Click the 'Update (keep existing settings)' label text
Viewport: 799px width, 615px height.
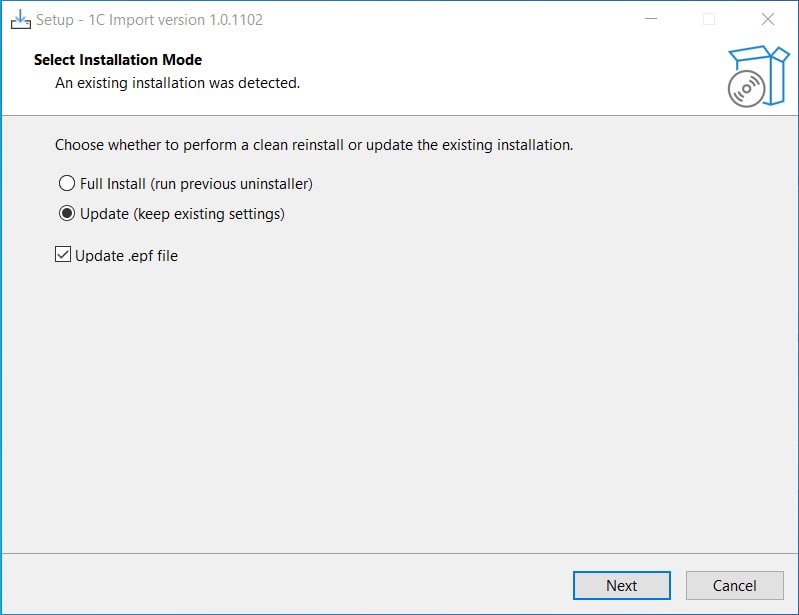182,213
